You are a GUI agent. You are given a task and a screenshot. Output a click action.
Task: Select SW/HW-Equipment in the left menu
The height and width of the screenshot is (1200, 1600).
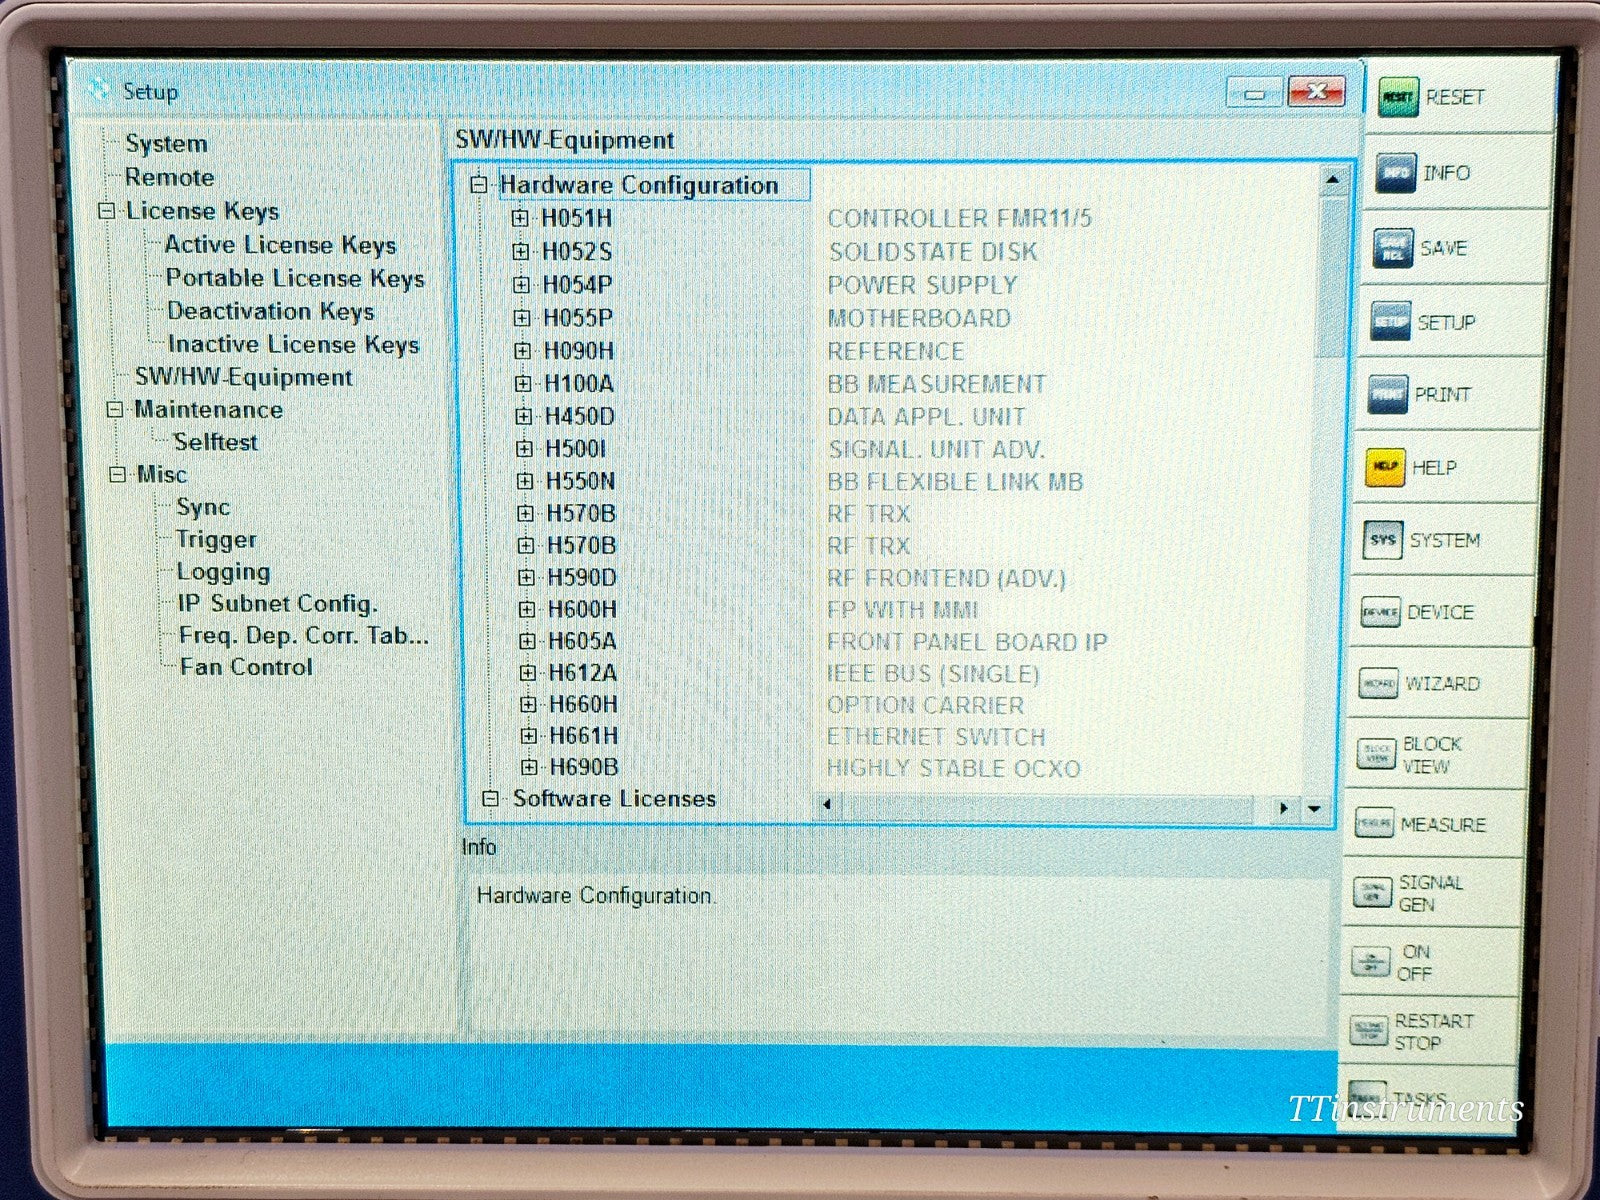click(x=243, y=377)
